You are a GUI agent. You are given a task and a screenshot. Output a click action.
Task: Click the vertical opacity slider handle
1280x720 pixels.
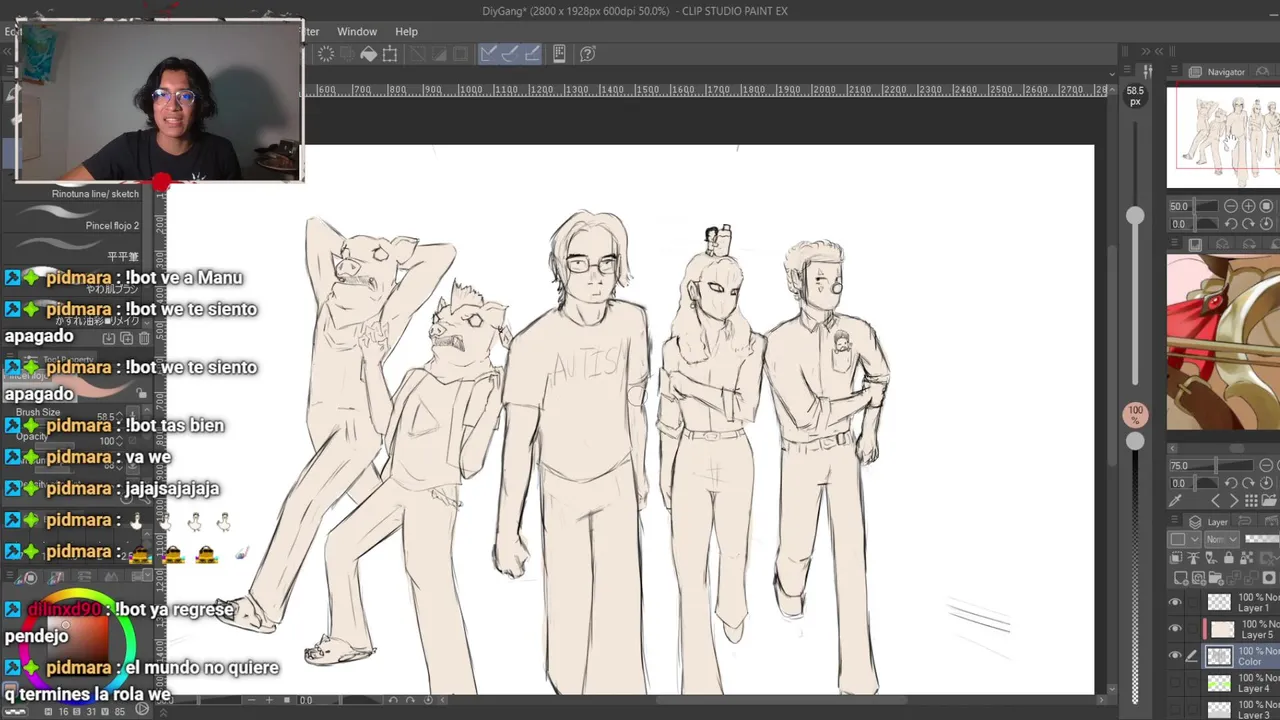pos(1135,441)
